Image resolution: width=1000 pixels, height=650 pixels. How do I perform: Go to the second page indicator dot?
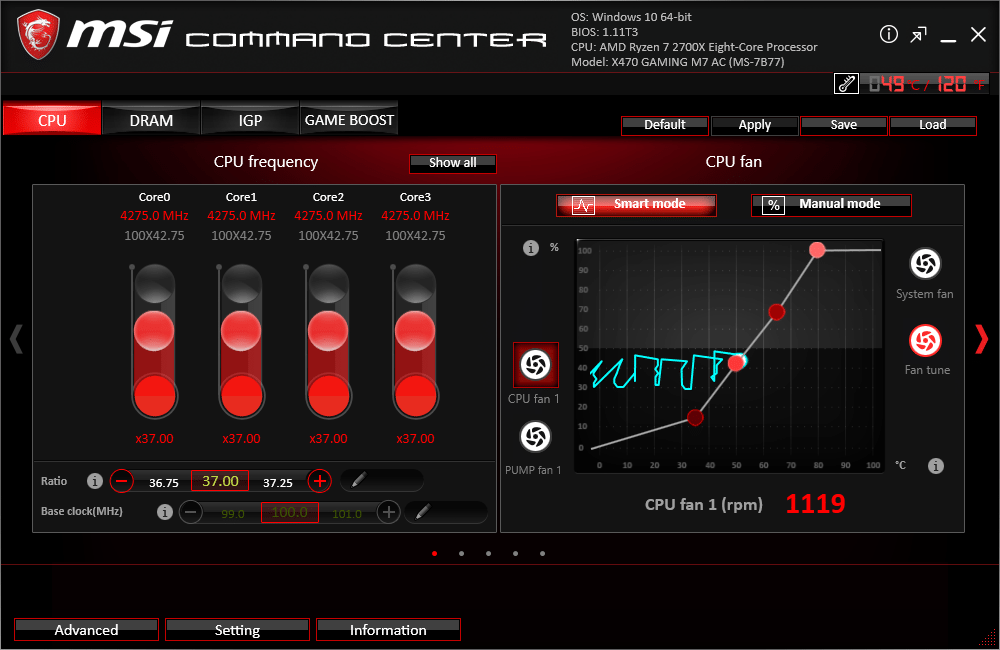tap(461, 554)
